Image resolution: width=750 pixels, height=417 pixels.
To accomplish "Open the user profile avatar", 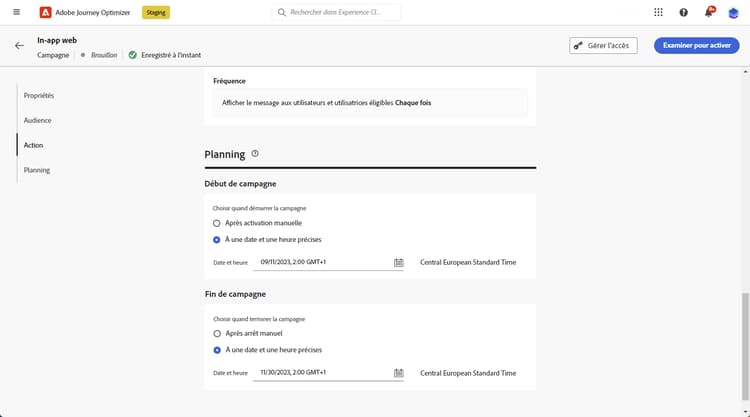I will [734, 12].
